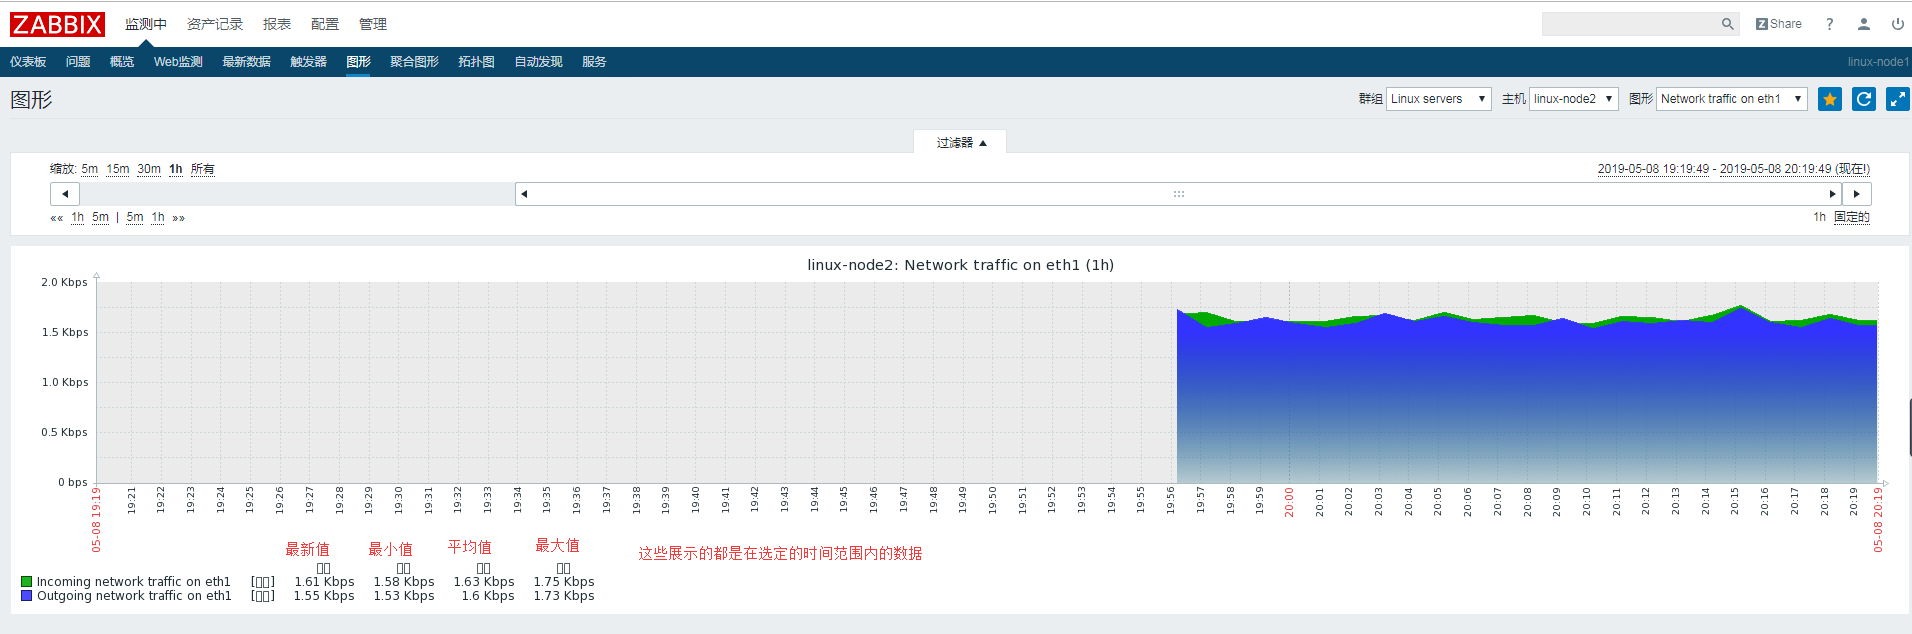Open the 资产记录 top menu
1912x634 pixels.
coord(215,24)
